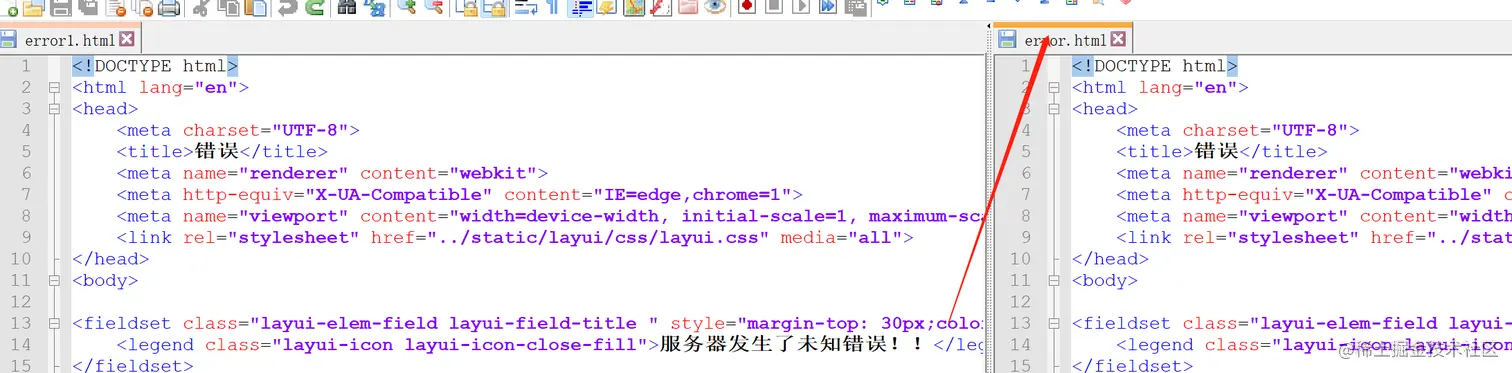Click <!DOCTYPE html> in error1.html

[x=155, y=66]
